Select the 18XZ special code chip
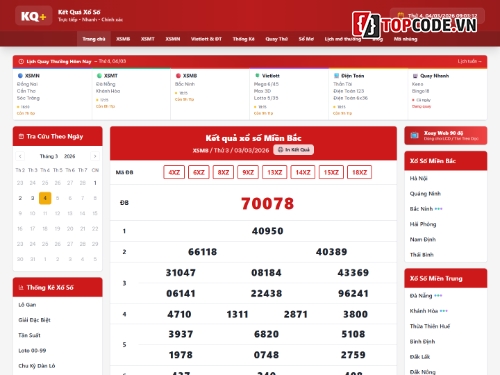The width and height of the screenshot is (500, 375). coord(359,172)
